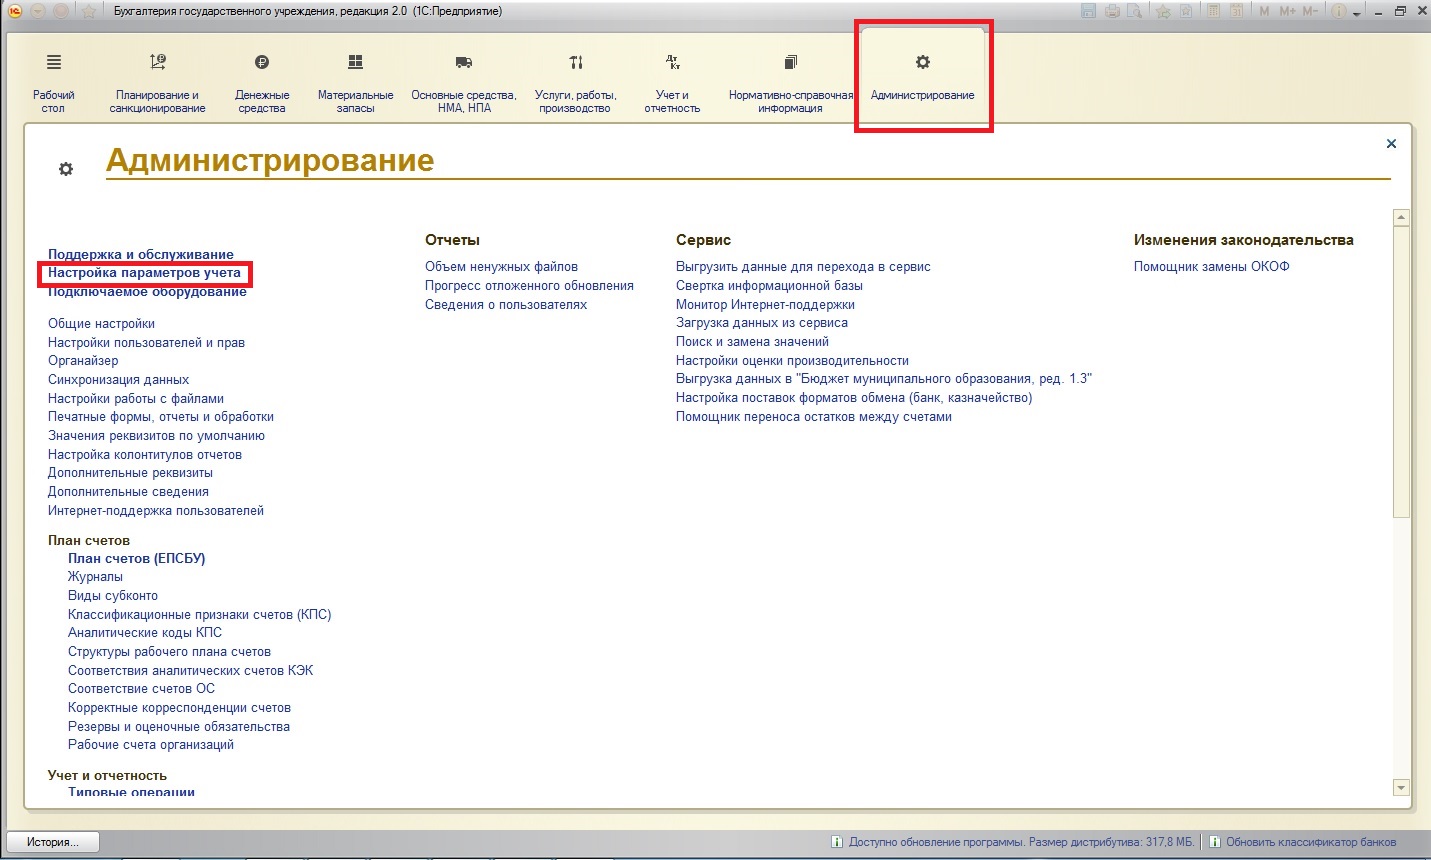1431x860 pixels.
Task: Click the scrollbar down arrow in panel
Action: click(1401, 787)
